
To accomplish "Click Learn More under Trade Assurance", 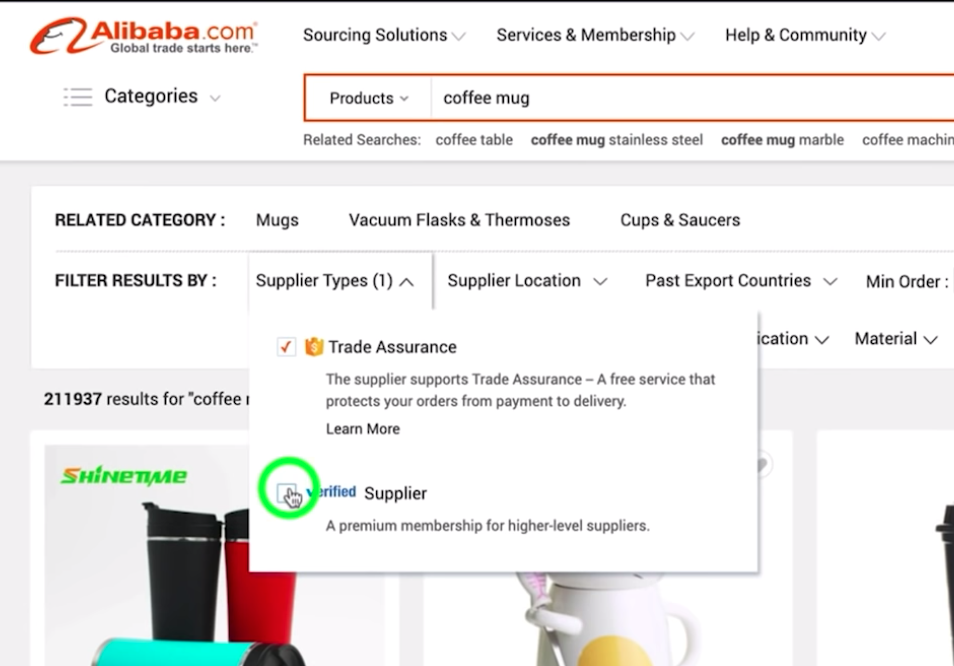I will pos(363,429).
